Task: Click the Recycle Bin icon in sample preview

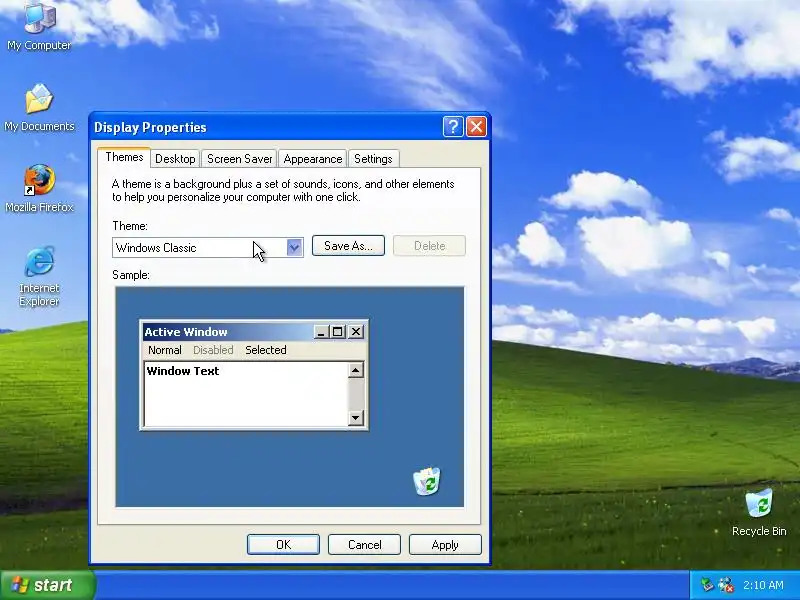Action: pyautogui.click(x=427, y=481)
